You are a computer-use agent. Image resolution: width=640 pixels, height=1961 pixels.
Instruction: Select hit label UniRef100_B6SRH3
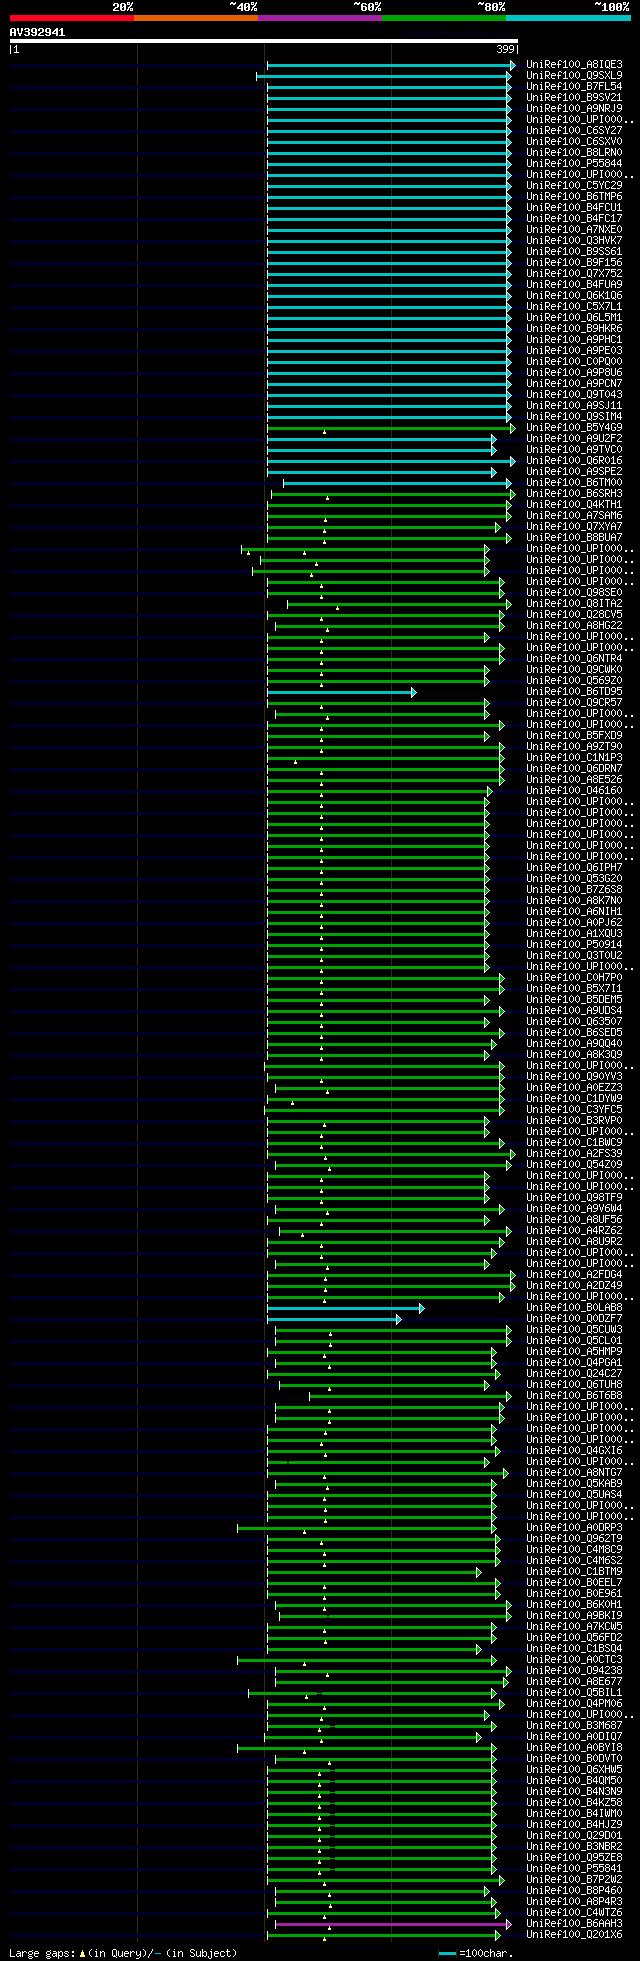tap(574, 494)
